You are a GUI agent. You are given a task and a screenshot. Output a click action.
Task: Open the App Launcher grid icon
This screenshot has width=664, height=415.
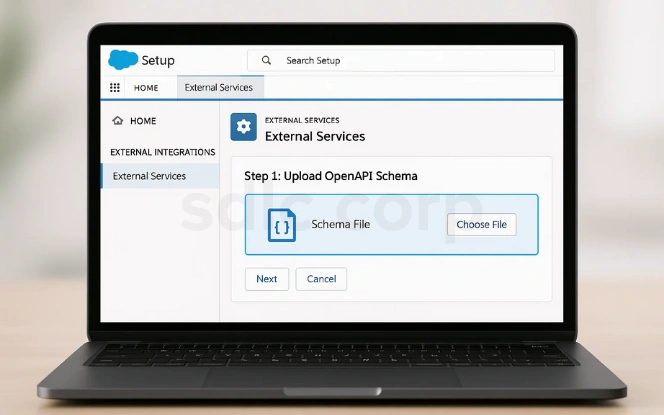click(115, 88)
